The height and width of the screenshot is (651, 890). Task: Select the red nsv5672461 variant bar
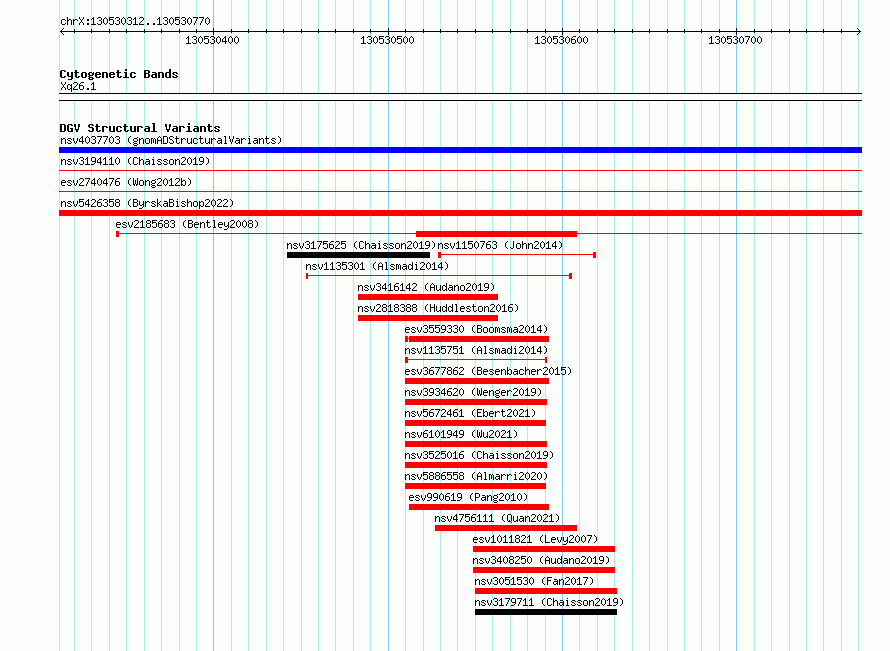476,423
